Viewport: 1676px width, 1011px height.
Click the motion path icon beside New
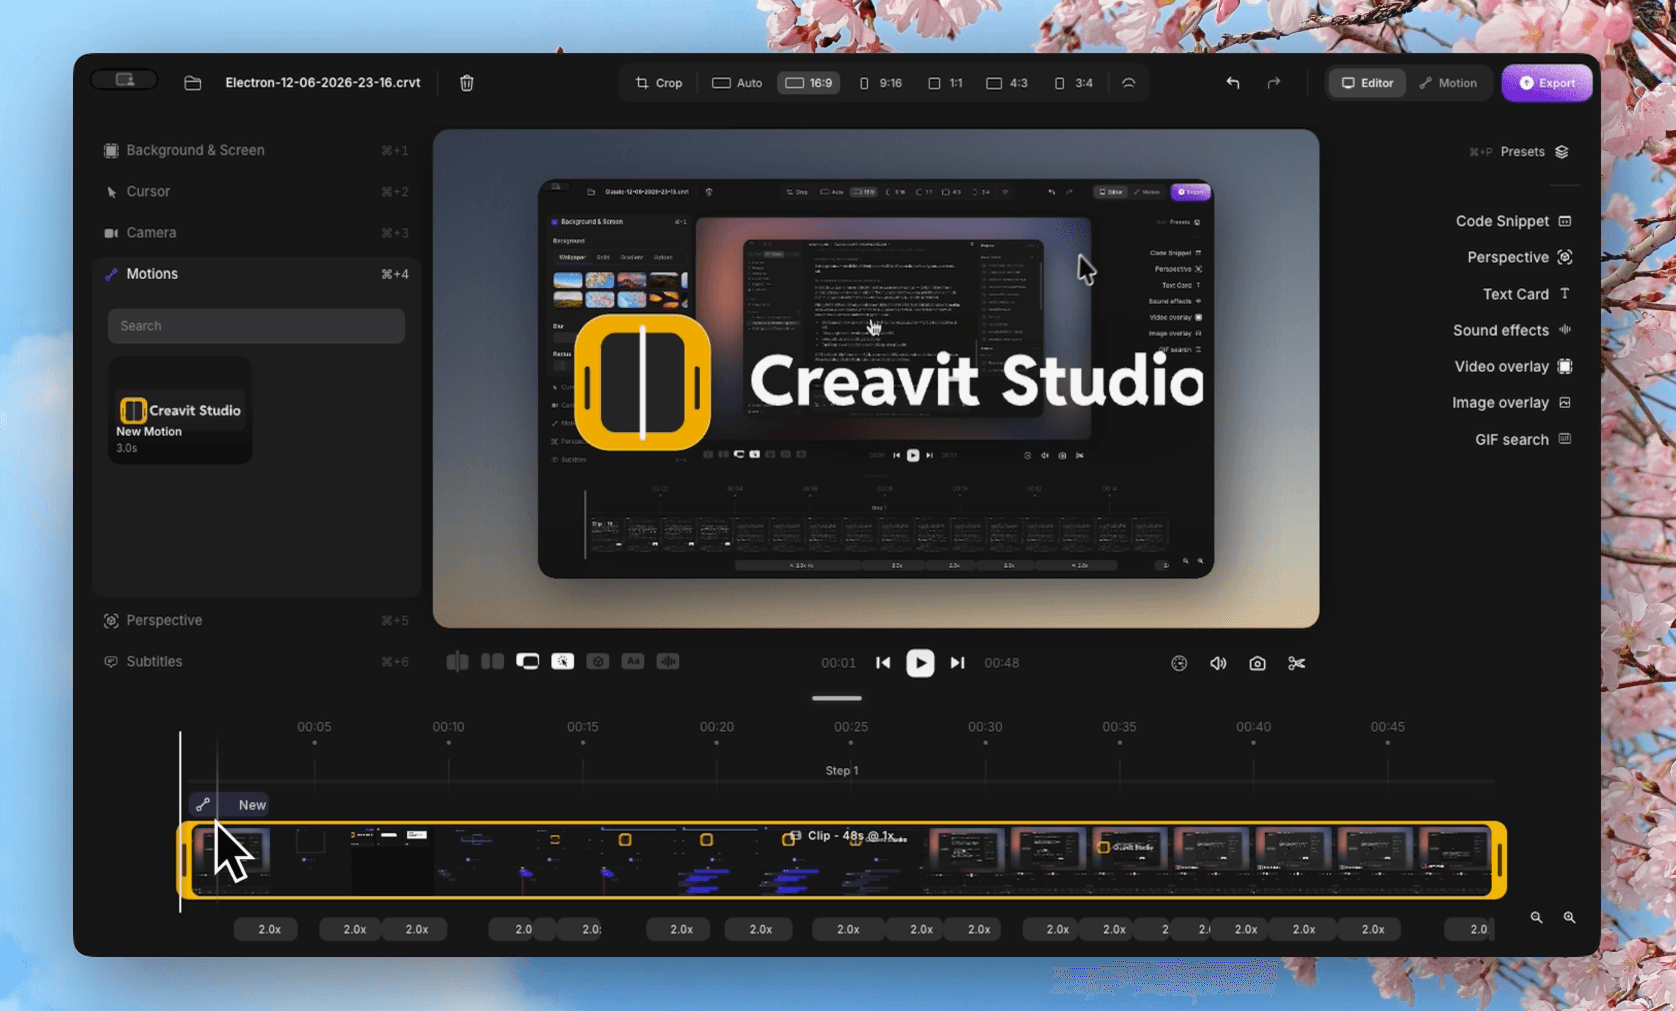pos(203,804)
